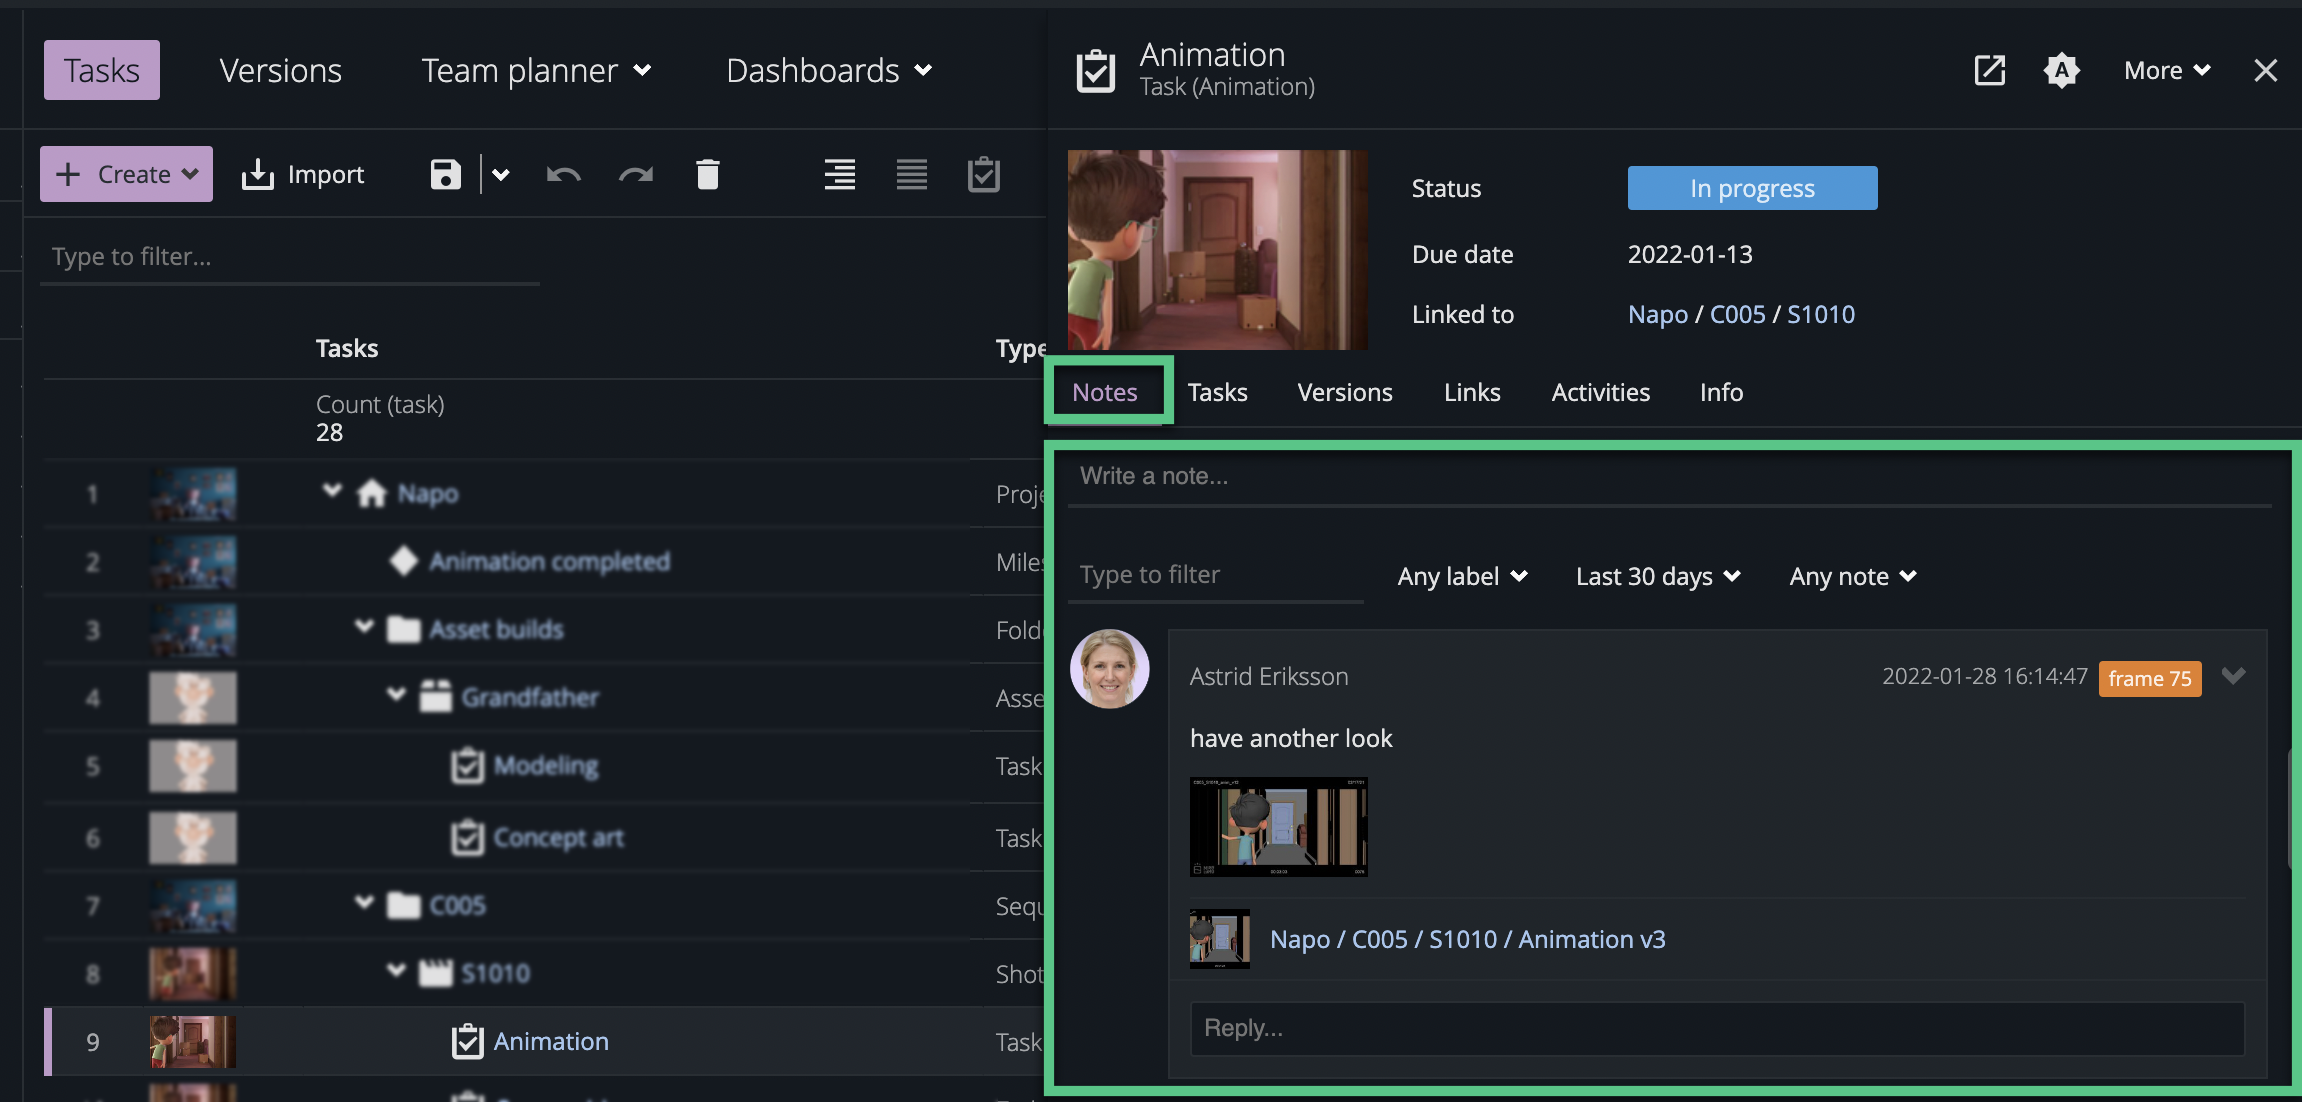This screenshot has width=2302, height=1102.
Task: Open the save options dropdown arrow
Action: tap(499, 174)
